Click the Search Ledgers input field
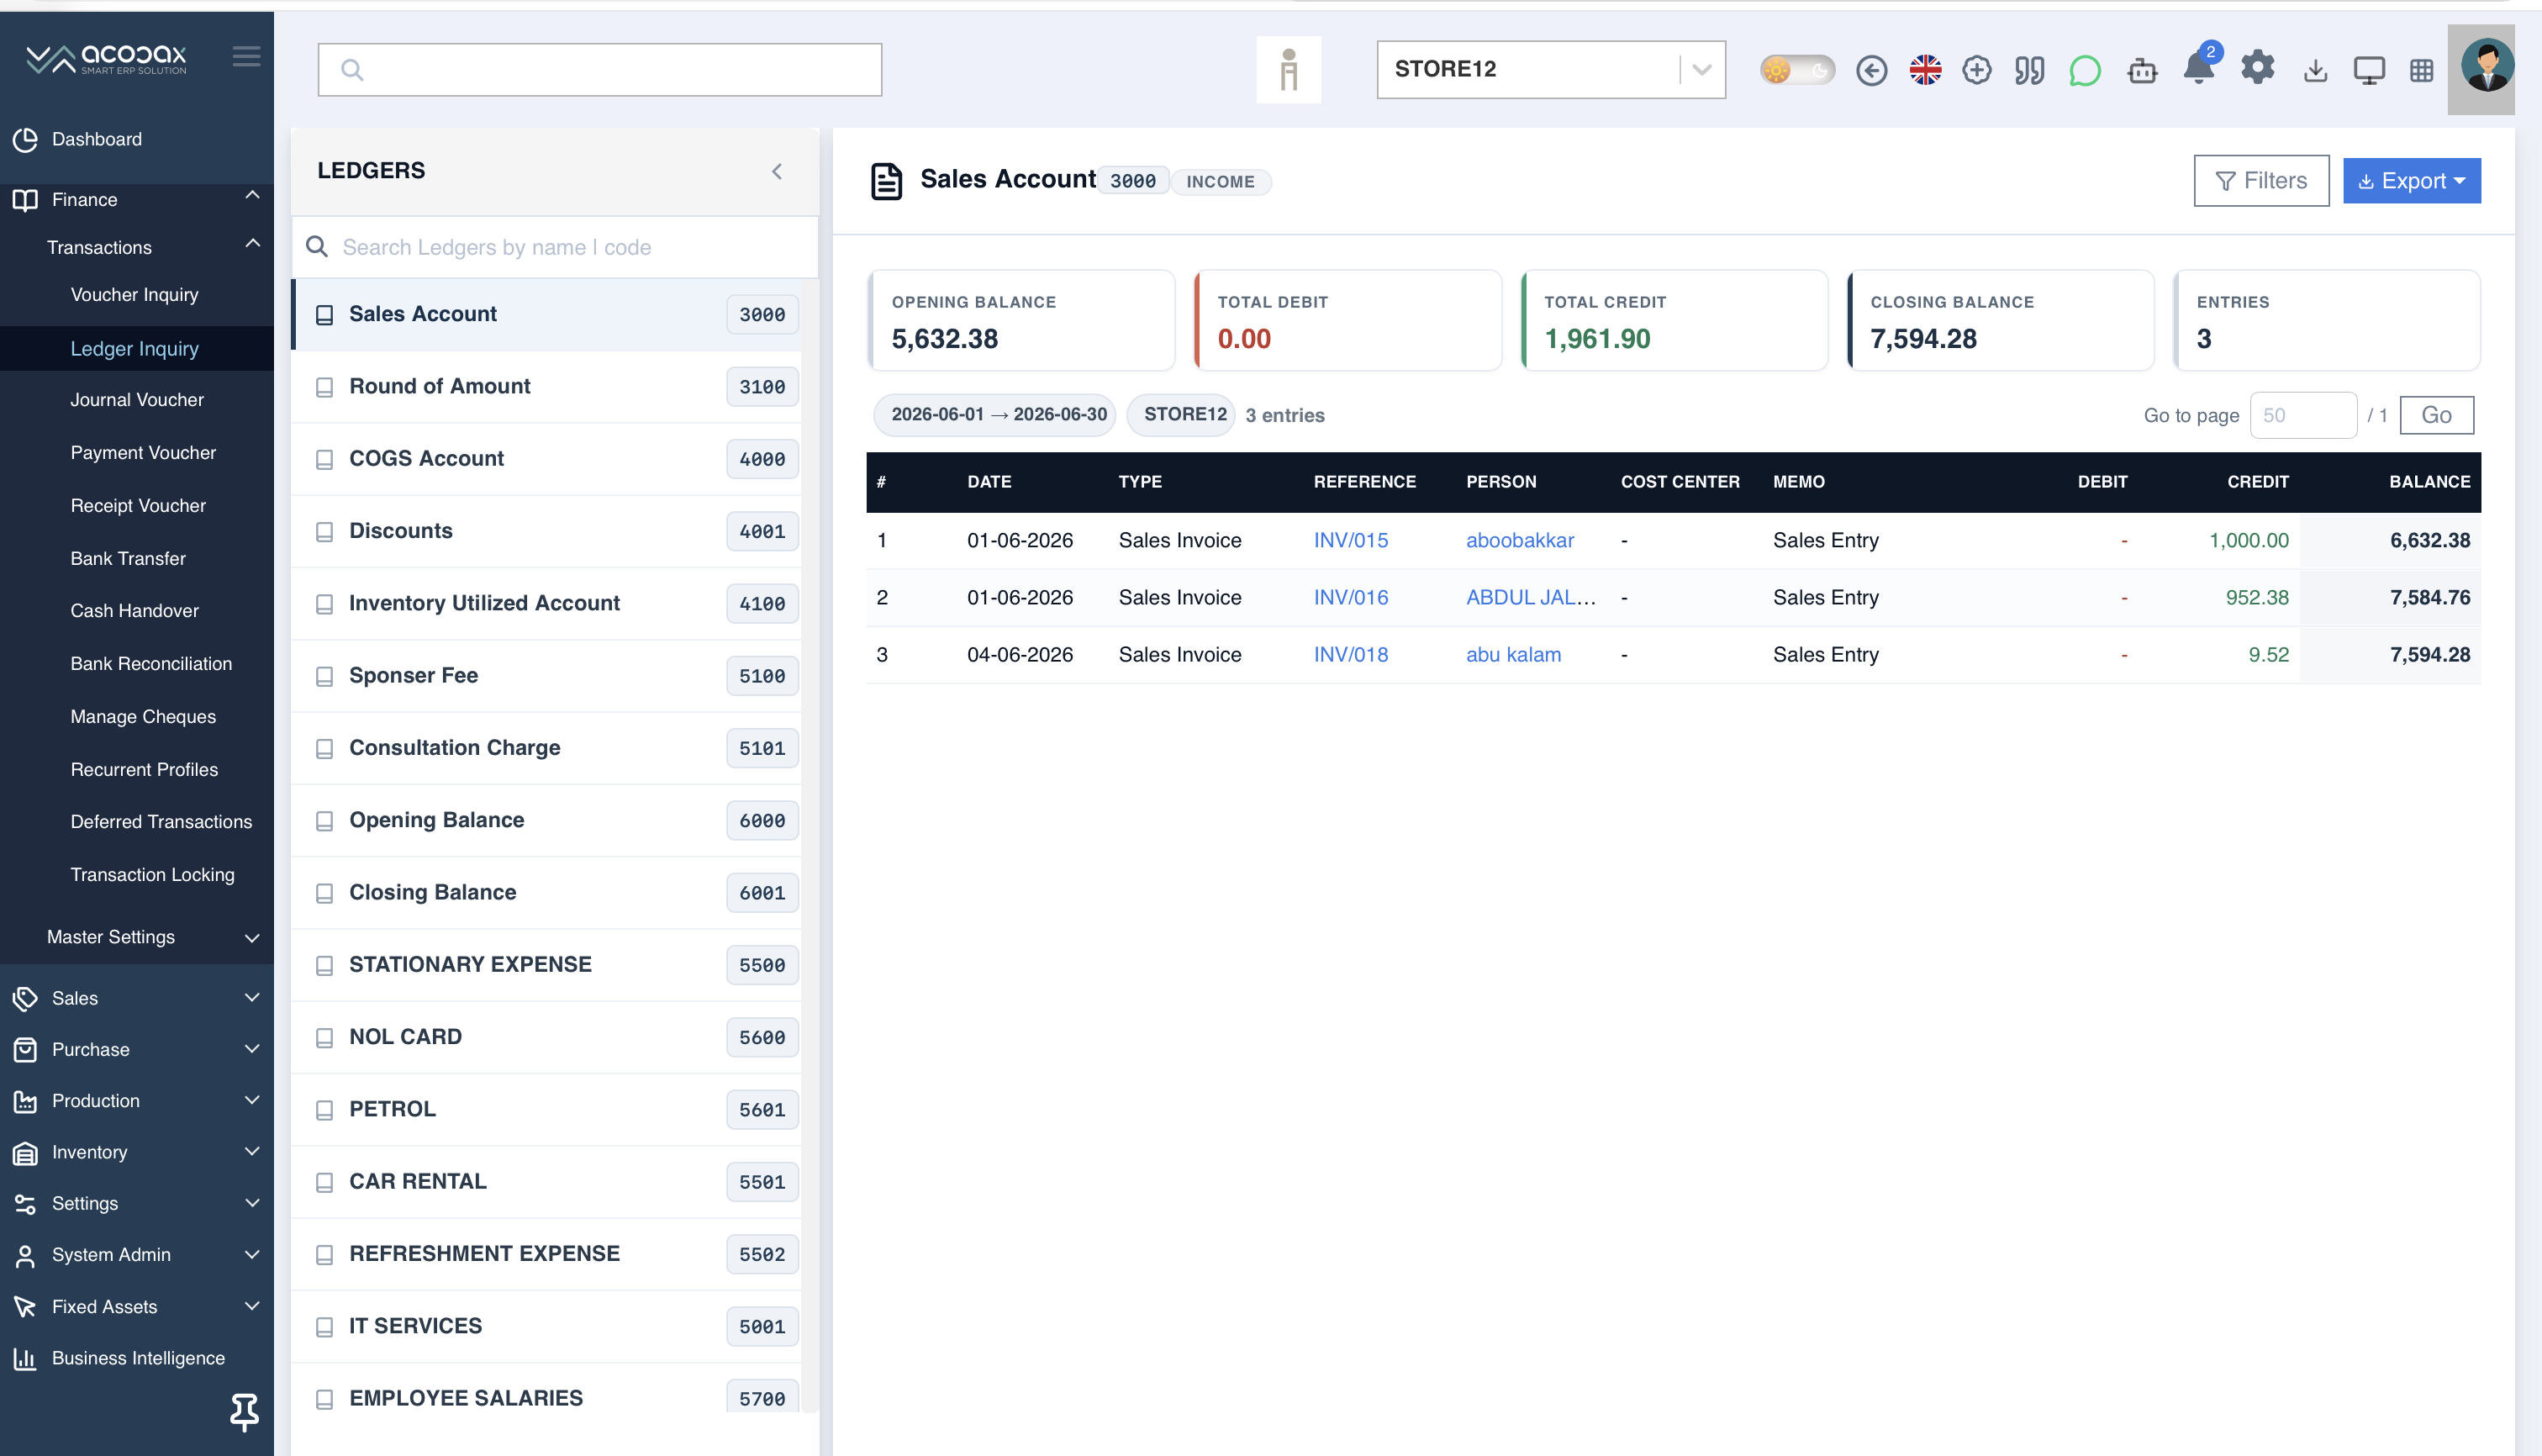The width and height of the screenshot is (2542, 1456). tap(555, 247)
